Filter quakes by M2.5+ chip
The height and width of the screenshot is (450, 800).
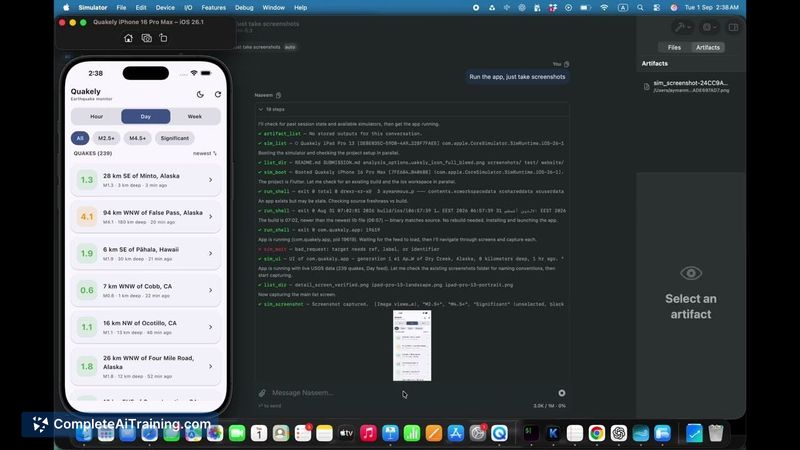click(106, 138)
